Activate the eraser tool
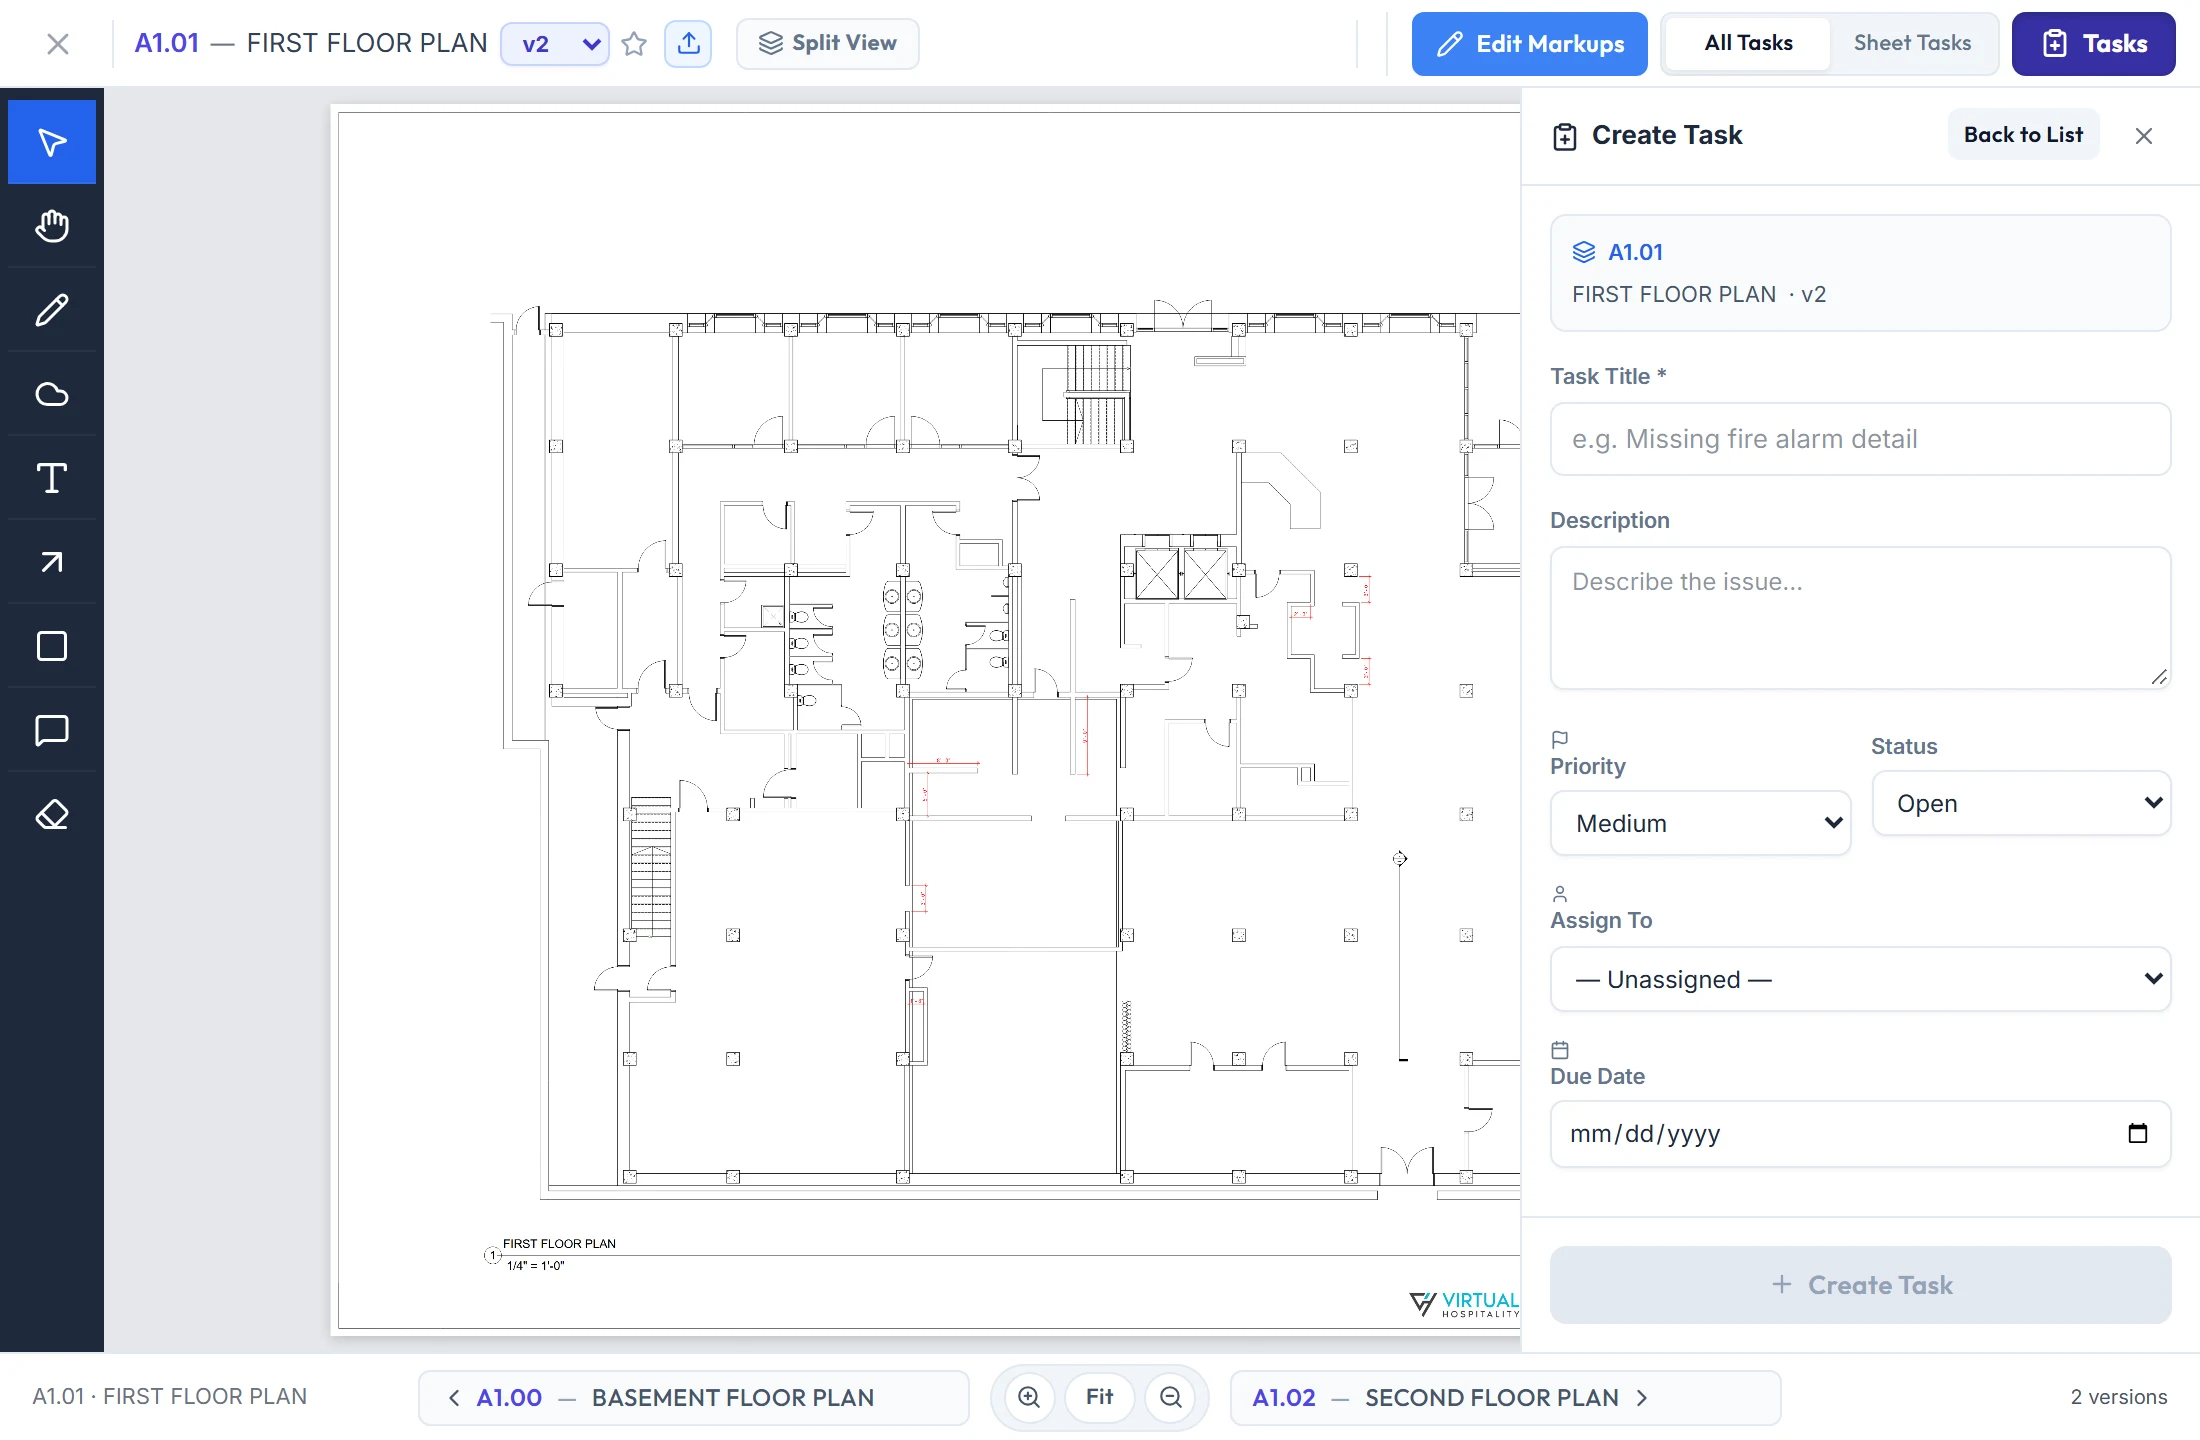This screenshot has width=2200, height=1440. (x=52, y=814)
